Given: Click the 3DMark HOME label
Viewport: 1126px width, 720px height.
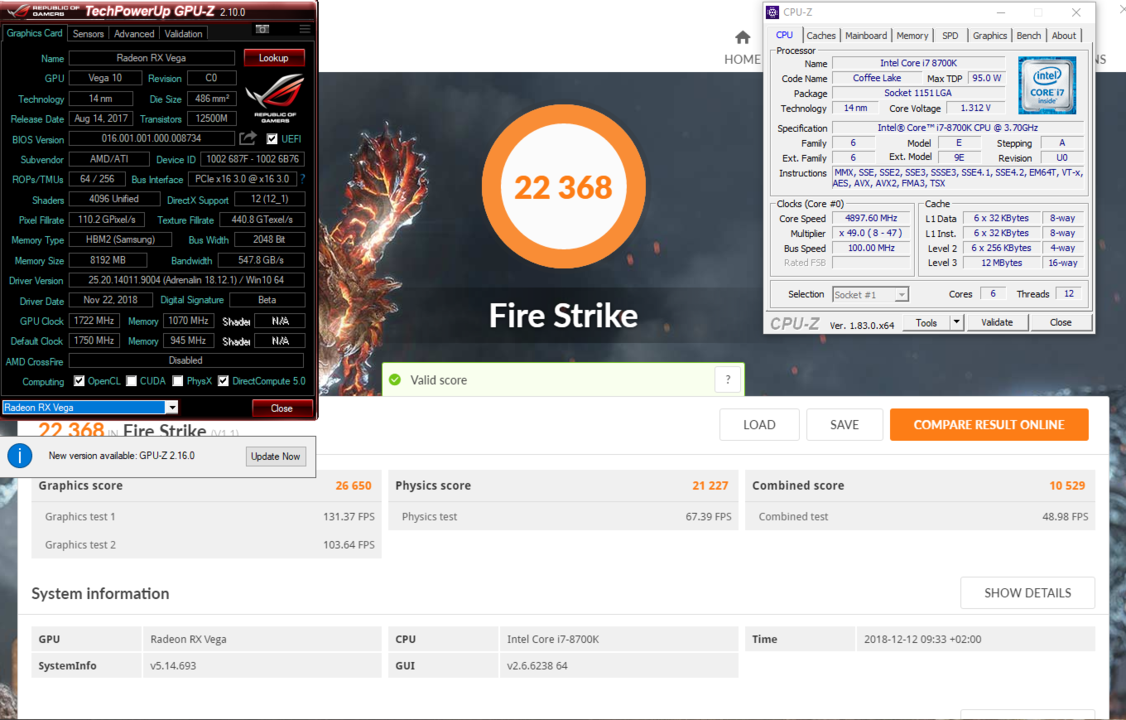Looking at the screenshot, I should point(742,59).
